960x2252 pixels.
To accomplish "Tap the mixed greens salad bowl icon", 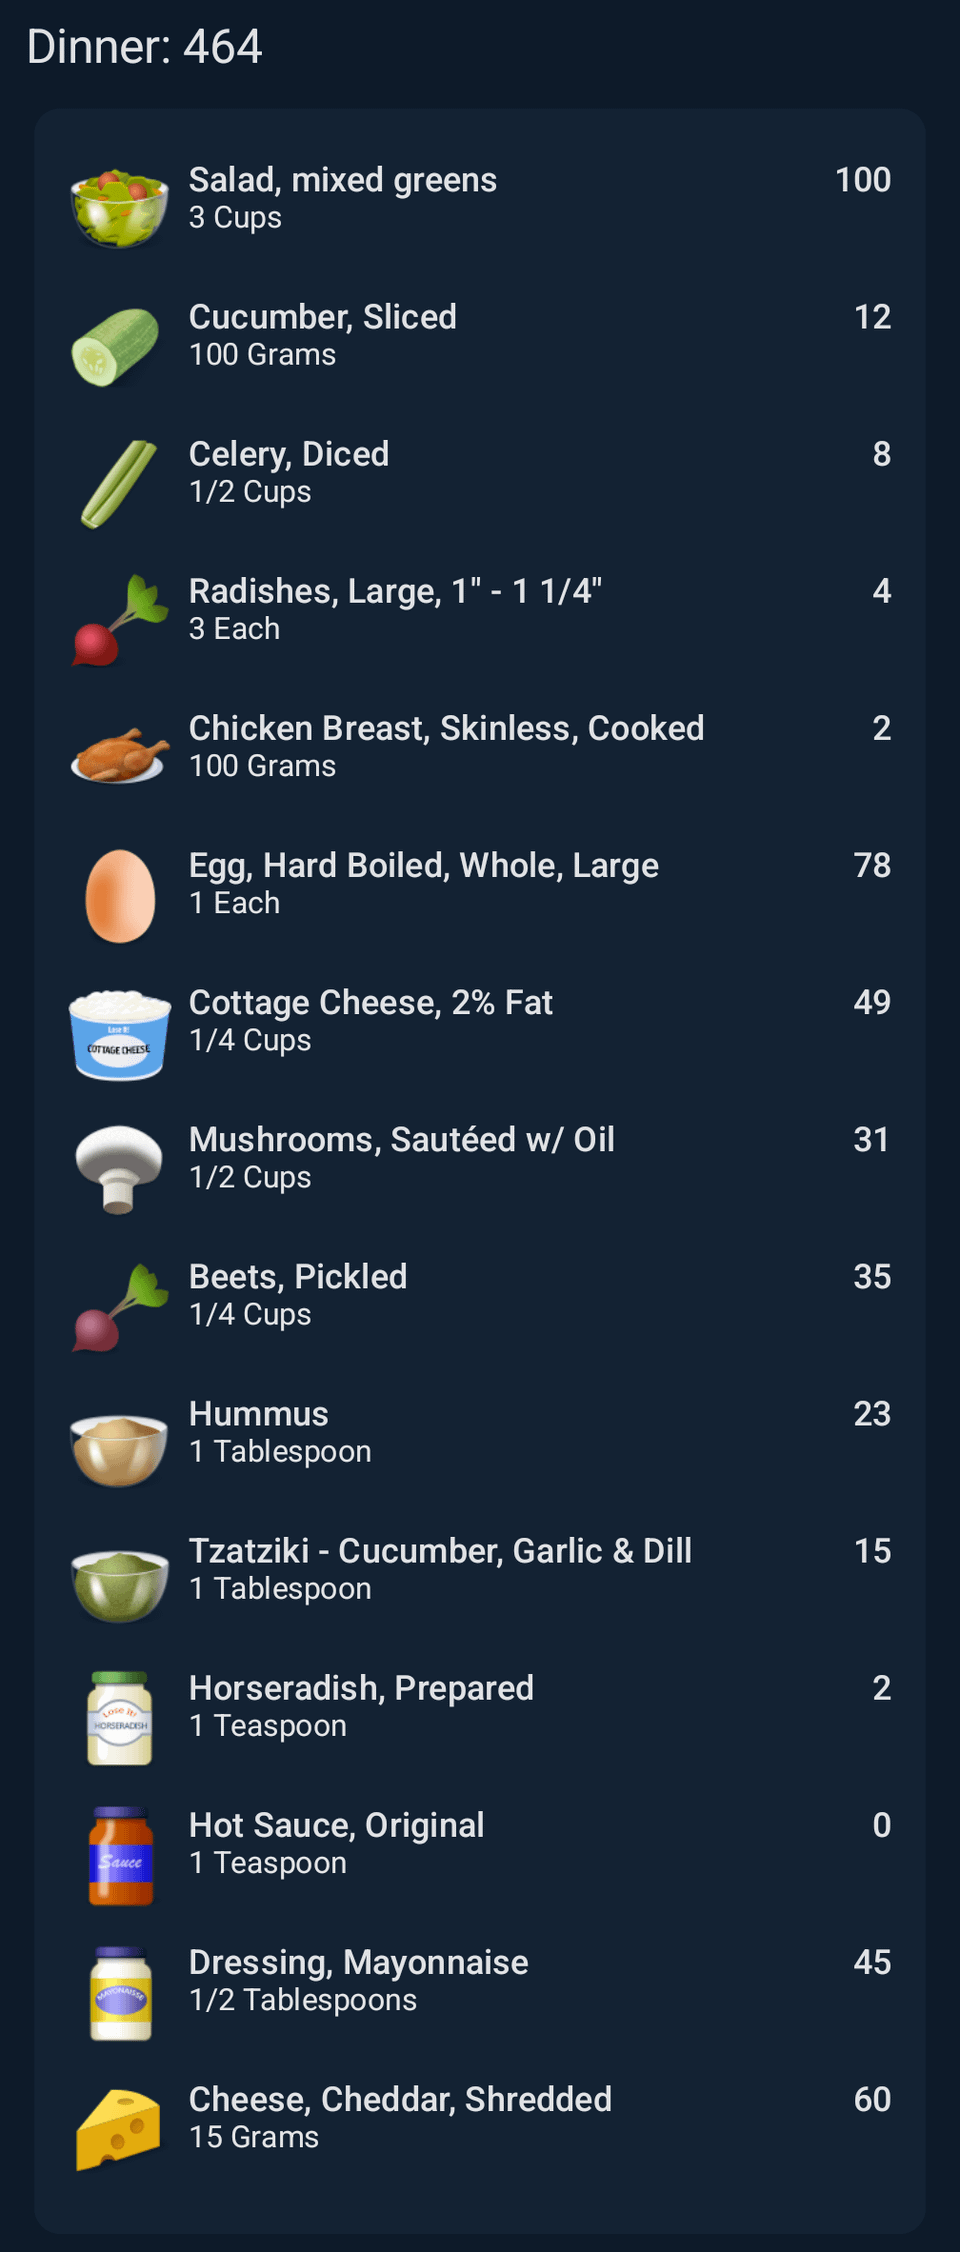I will pos(119,205).
